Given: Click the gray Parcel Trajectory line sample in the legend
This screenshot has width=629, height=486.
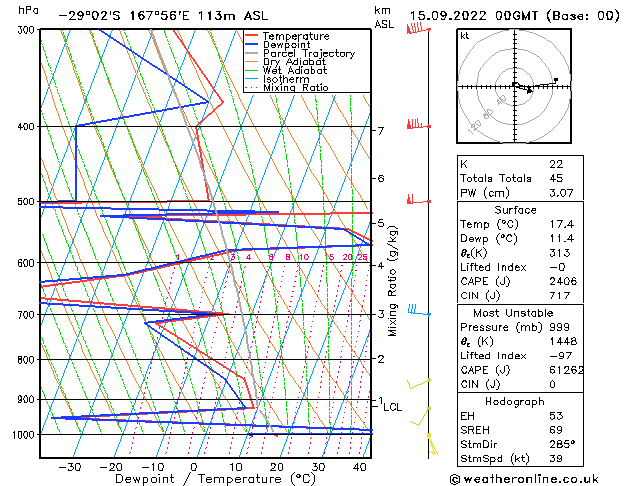Looking at the screenshot, I should pos(252,53).
